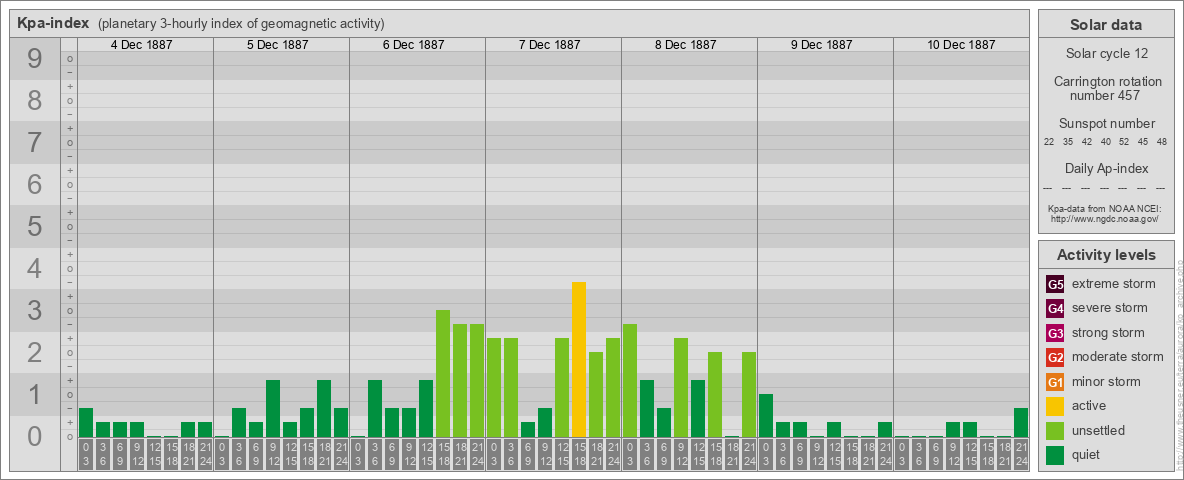The height and width of the screenshot is (480, 1184).
Task: Select the 7 Dec 1887 date header
Action: (x=549, y=45)
